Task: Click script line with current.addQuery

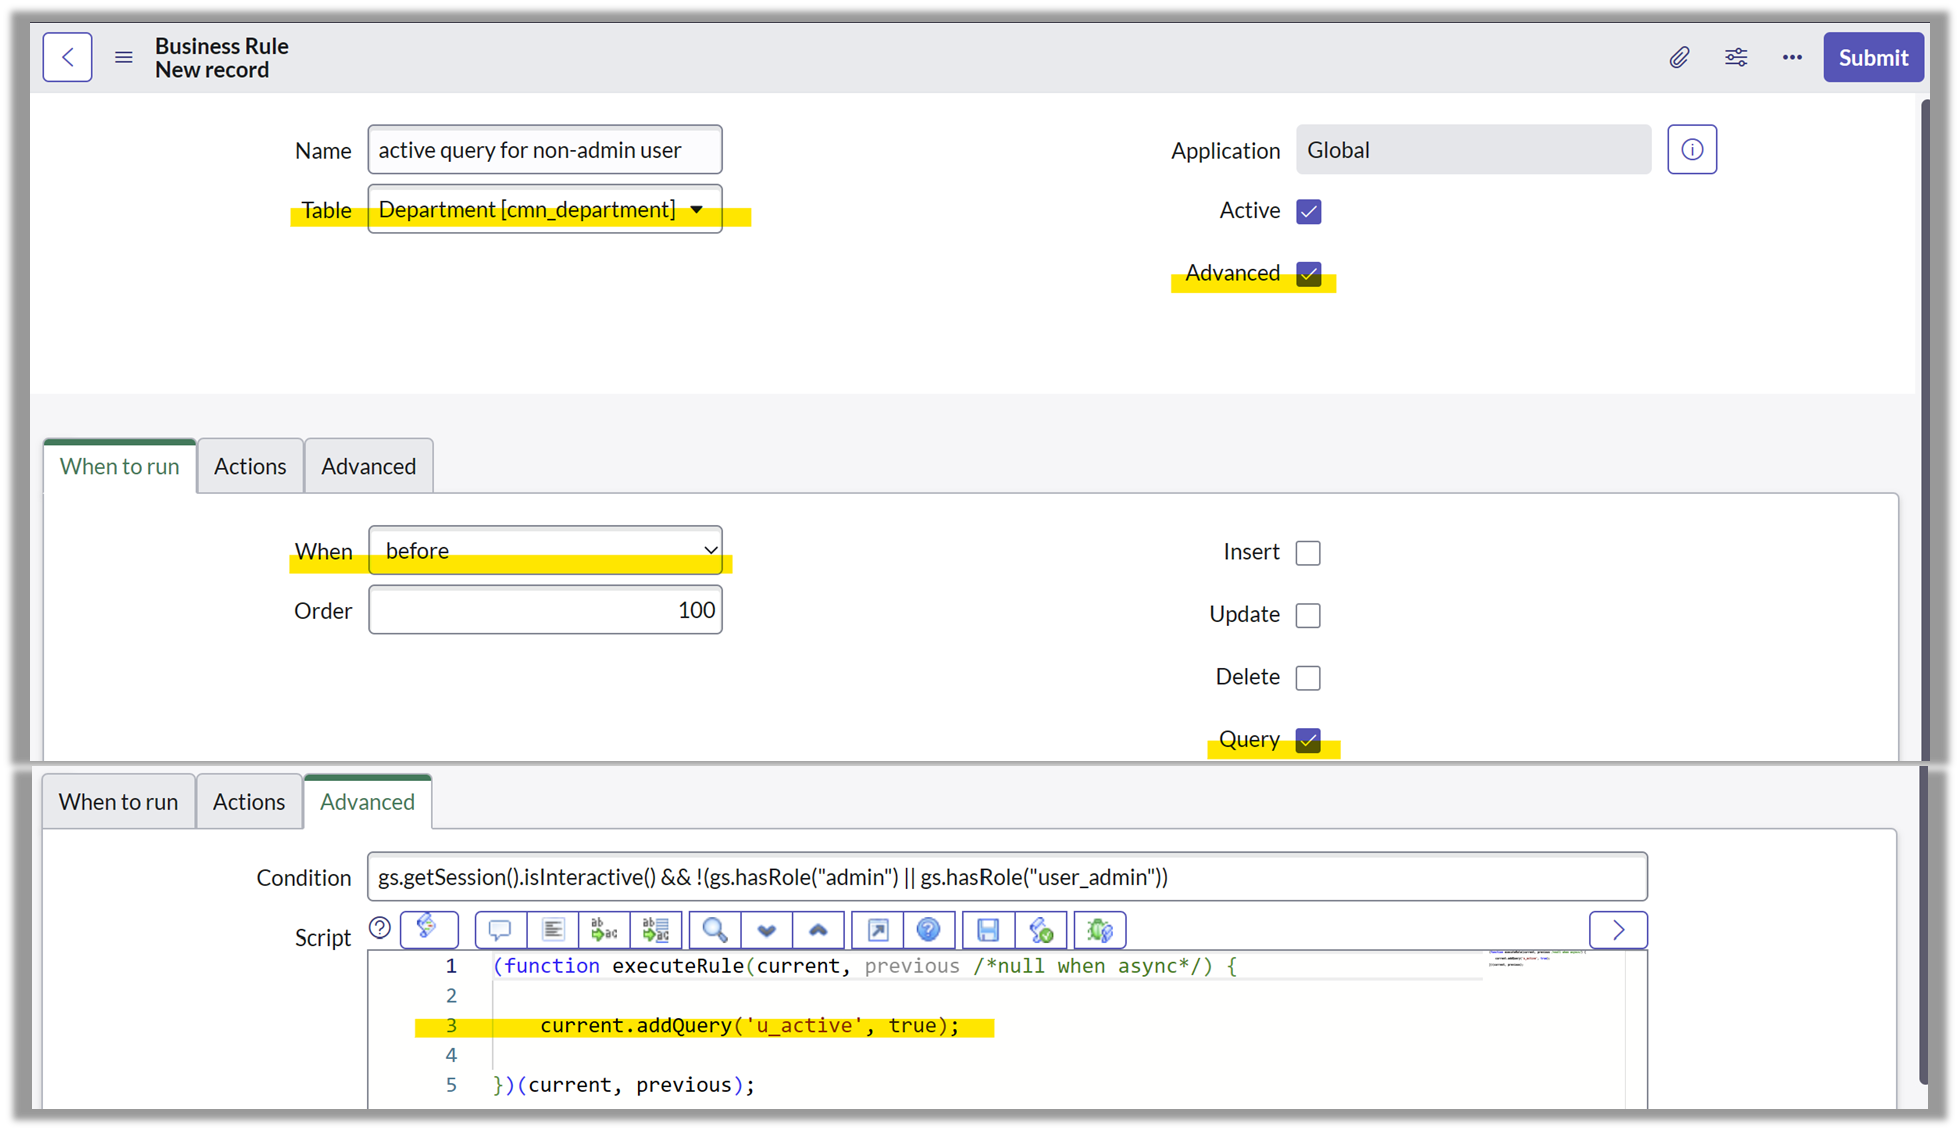Action: pos(750,1026)
